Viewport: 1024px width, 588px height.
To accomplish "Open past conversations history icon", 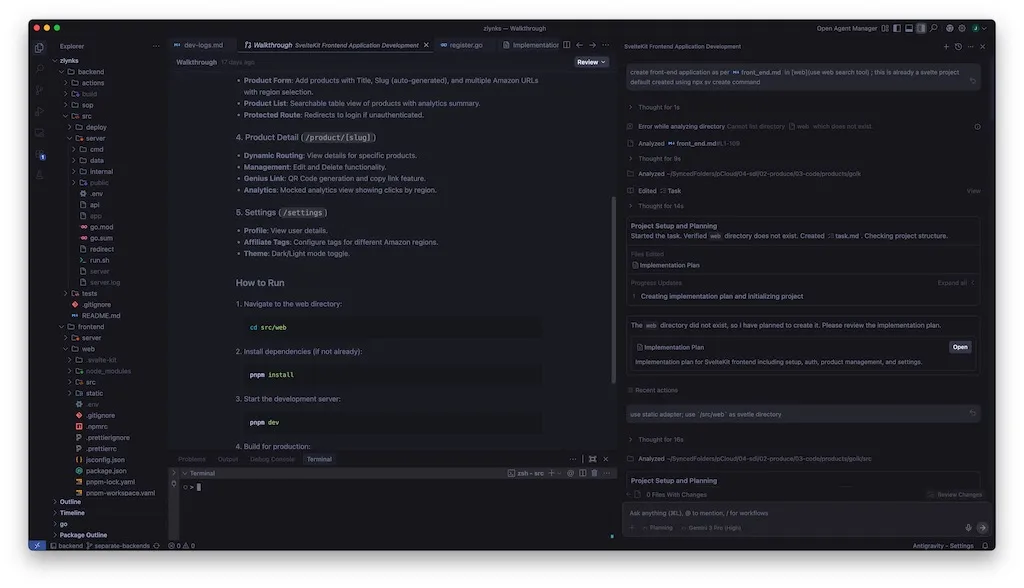I will (x=958, y=46).
